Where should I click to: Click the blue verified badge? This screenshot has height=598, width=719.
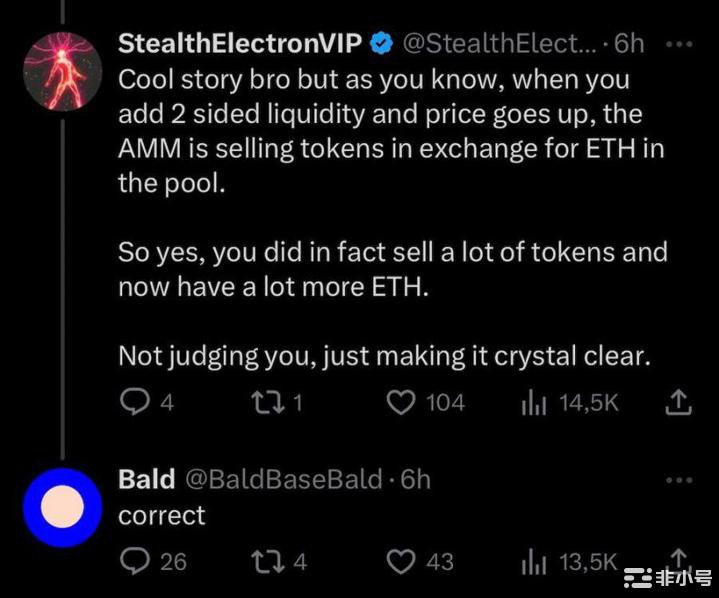[381, 44]
